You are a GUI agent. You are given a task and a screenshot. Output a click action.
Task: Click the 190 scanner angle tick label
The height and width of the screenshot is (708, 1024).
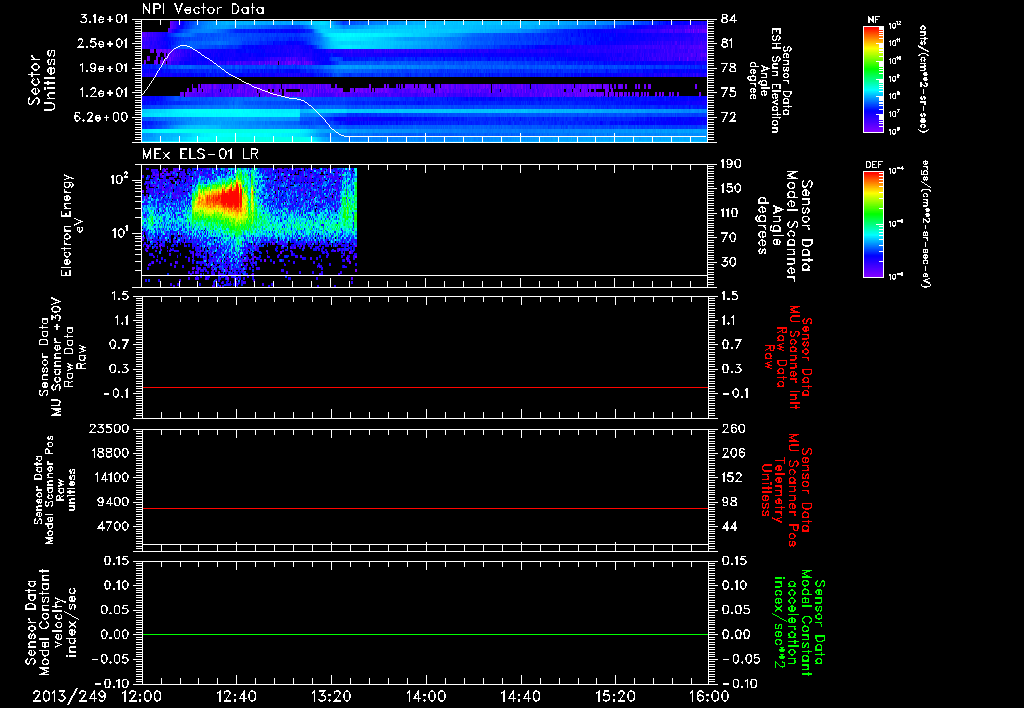(733, 164)
